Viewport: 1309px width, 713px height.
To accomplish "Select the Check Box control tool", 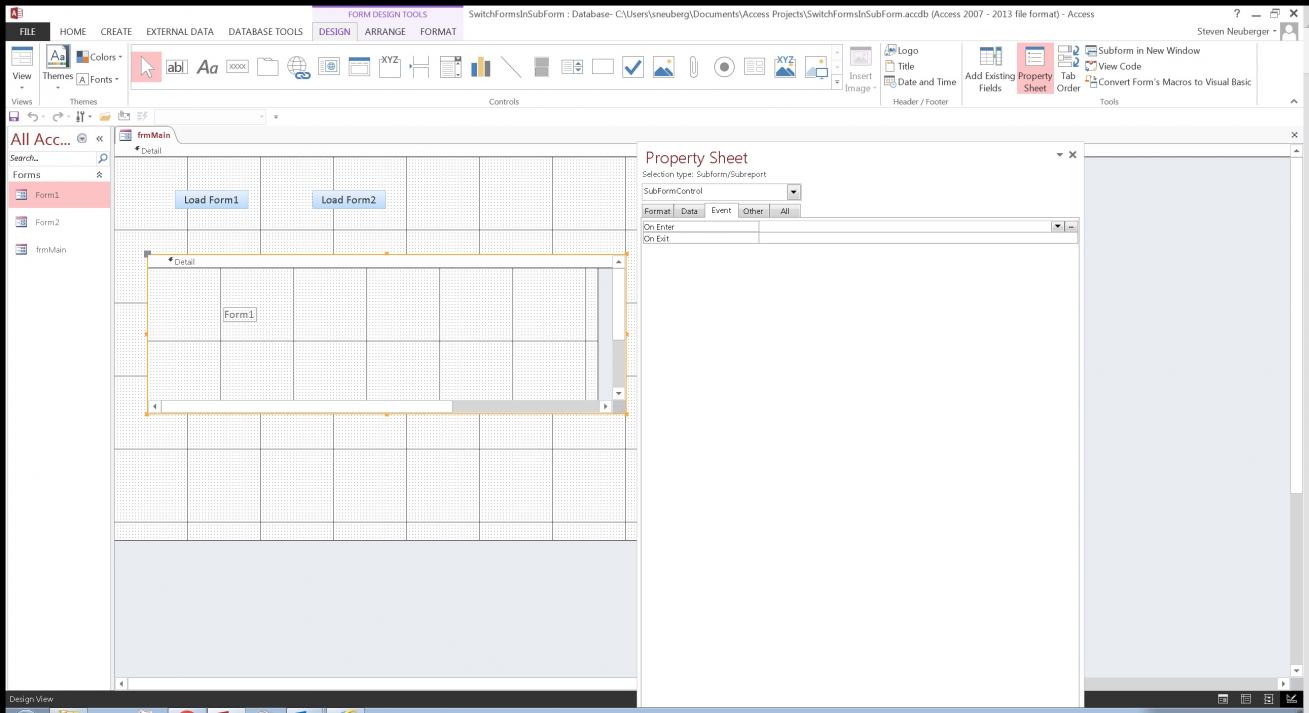I will pos(633,67).
